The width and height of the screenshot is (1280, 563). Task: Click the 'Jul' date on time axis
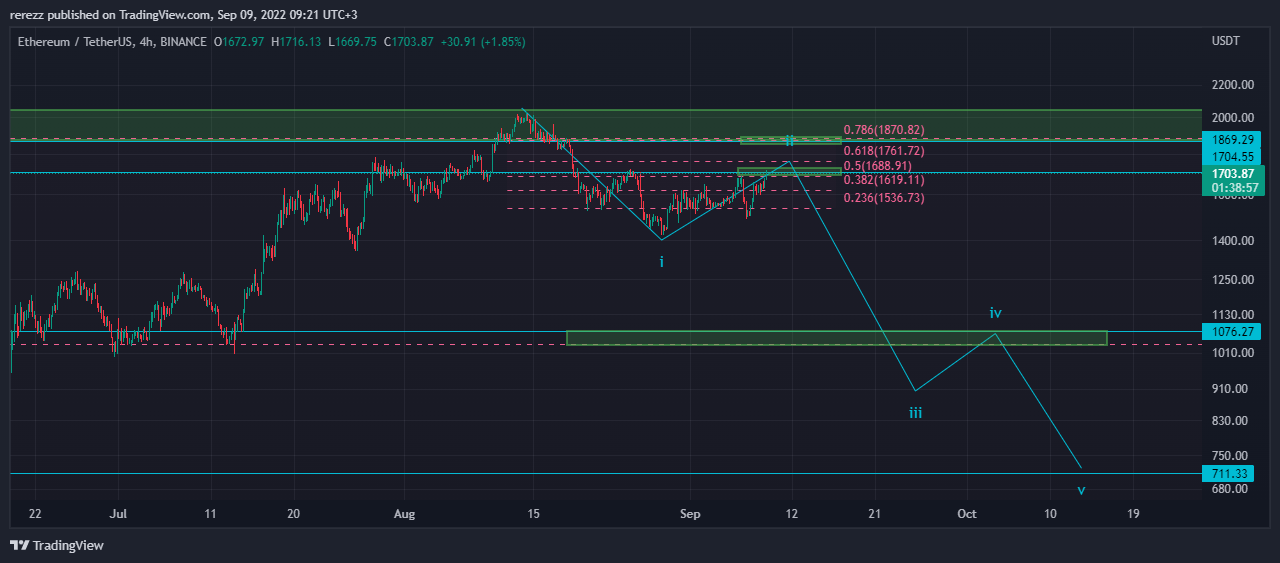119,513
